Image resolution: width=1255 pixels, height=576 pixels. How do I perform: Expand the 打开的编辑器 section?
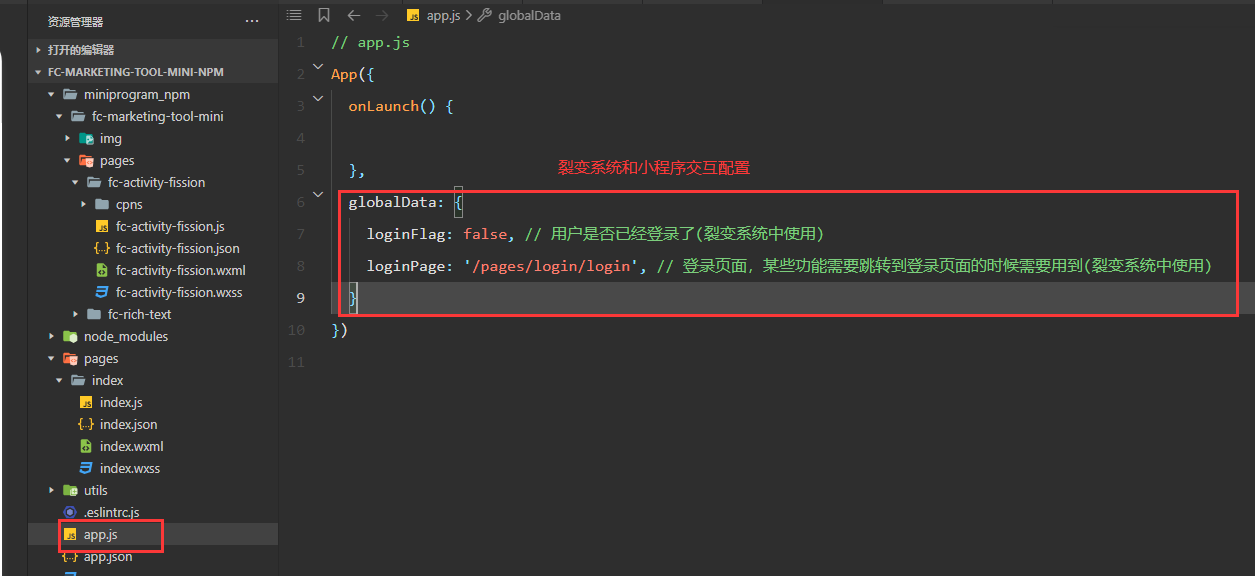tap(80, 50)
